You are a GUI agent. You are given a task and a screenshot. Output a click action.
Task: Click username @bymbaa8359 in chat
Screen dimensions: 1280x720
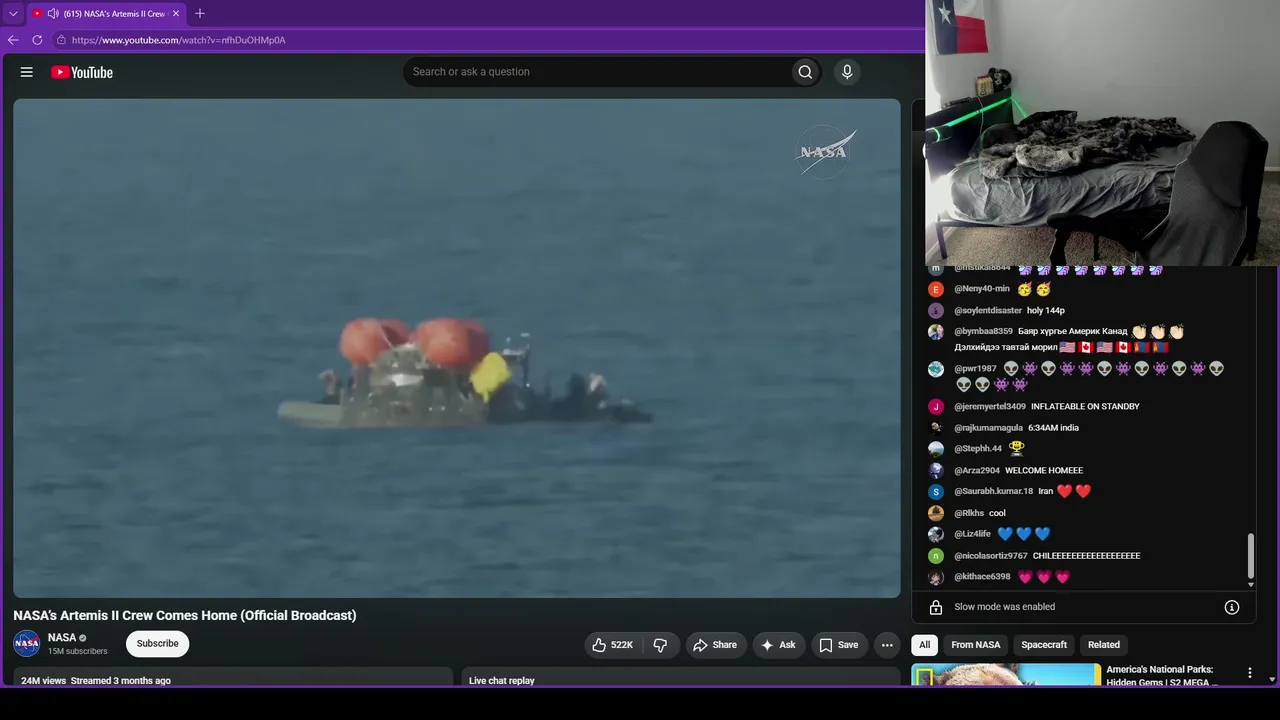[x=983, y=332]
